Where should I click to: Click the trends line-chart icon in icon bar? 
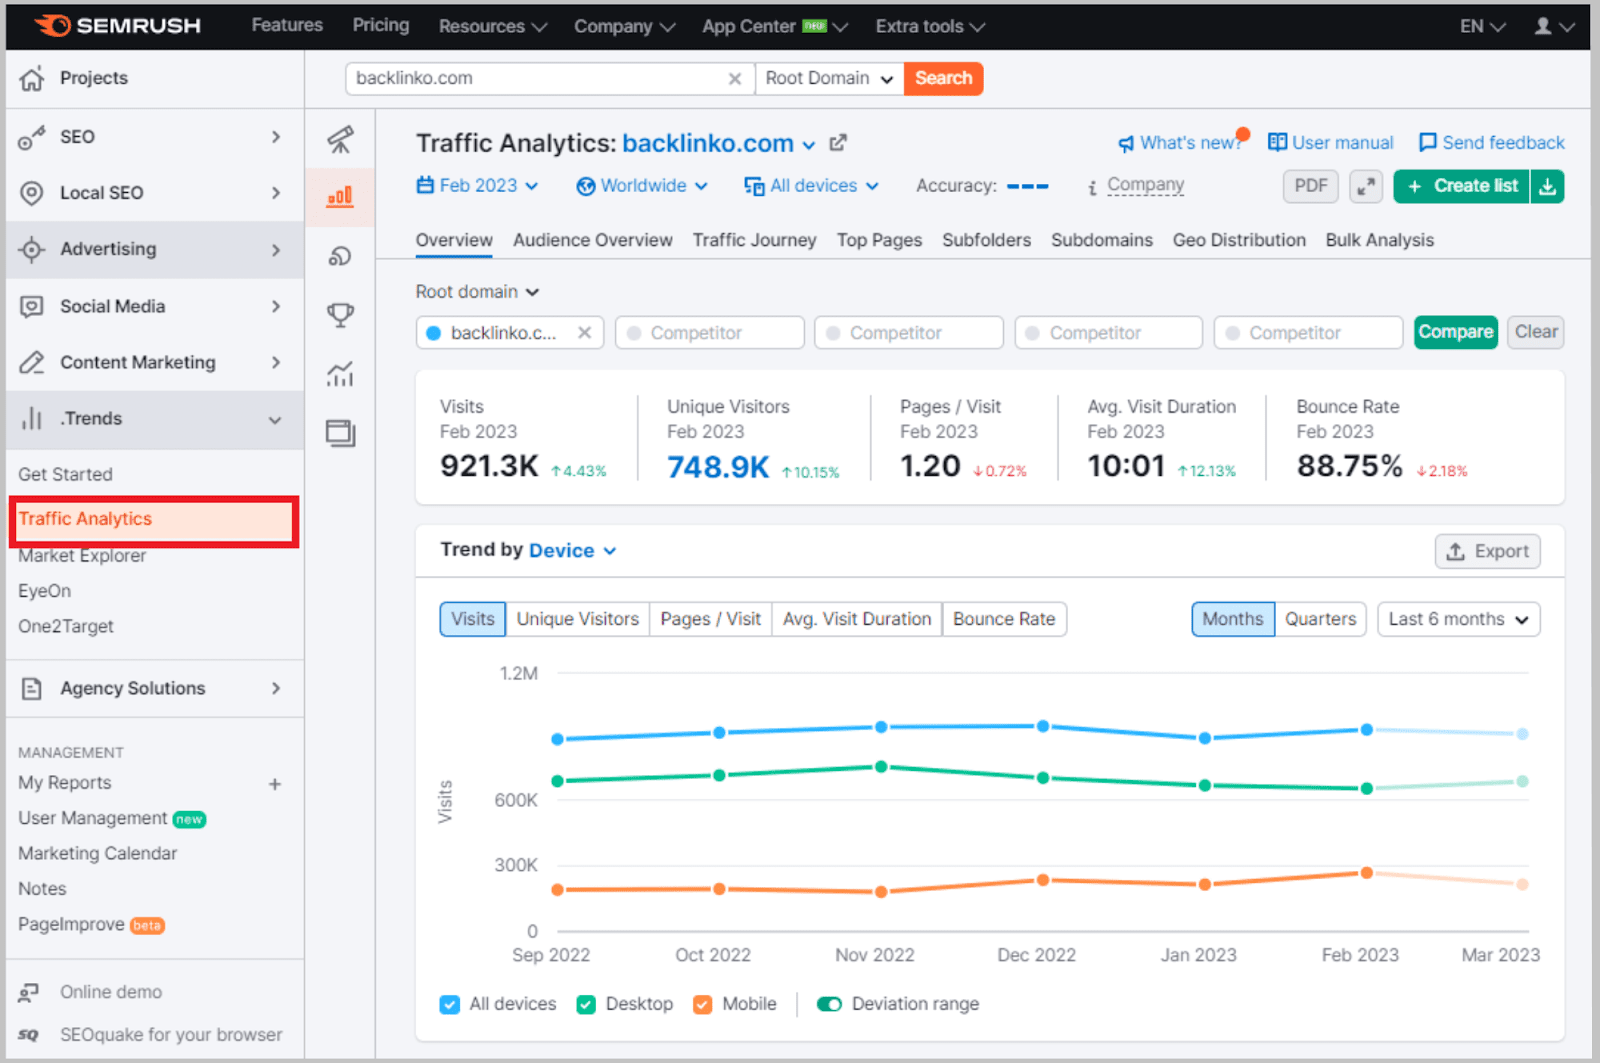(340, 374)
